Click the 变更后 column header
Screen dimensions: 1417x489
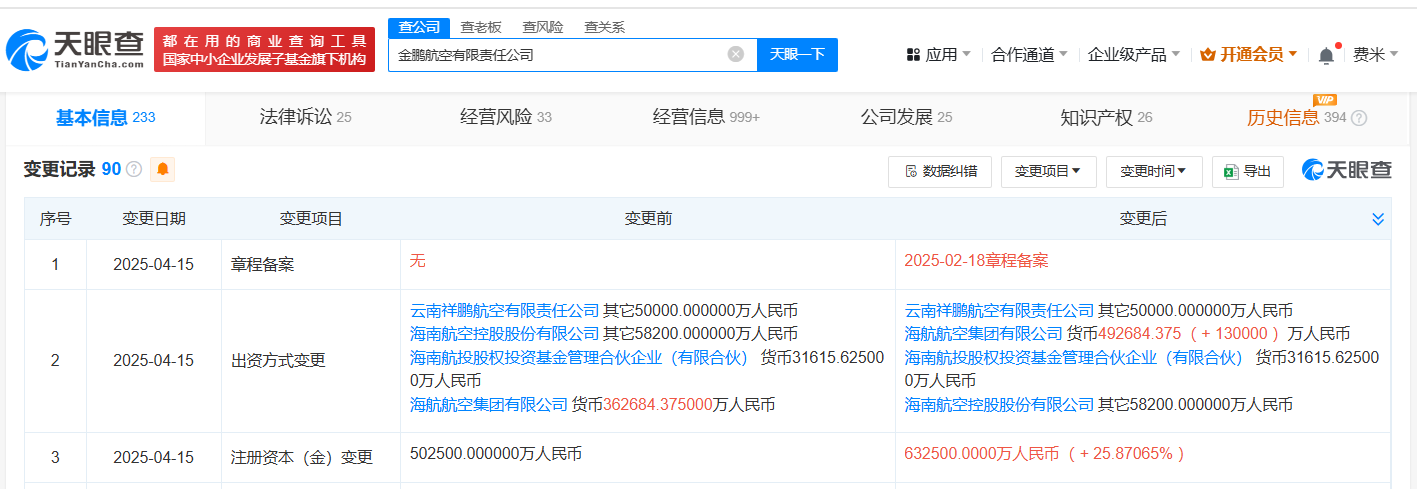tap(1143, 219)
